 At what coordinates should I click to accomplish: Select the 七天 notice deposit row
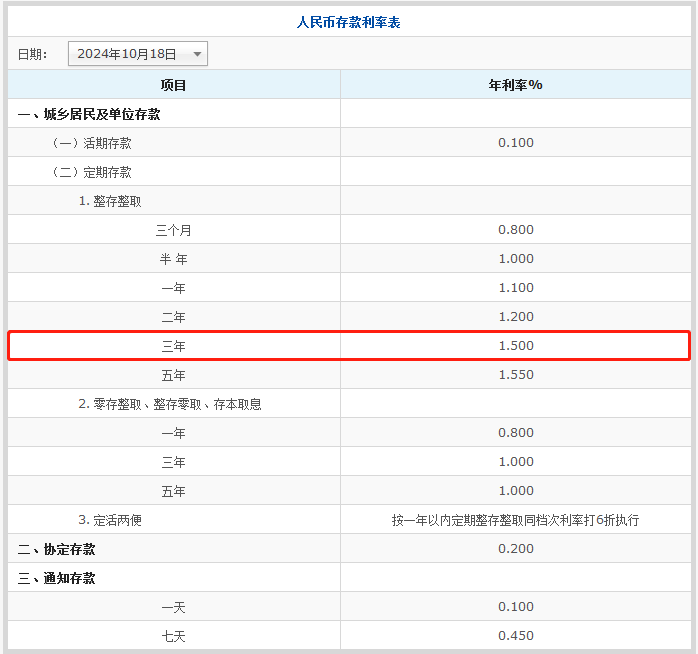tap(174, 636)
